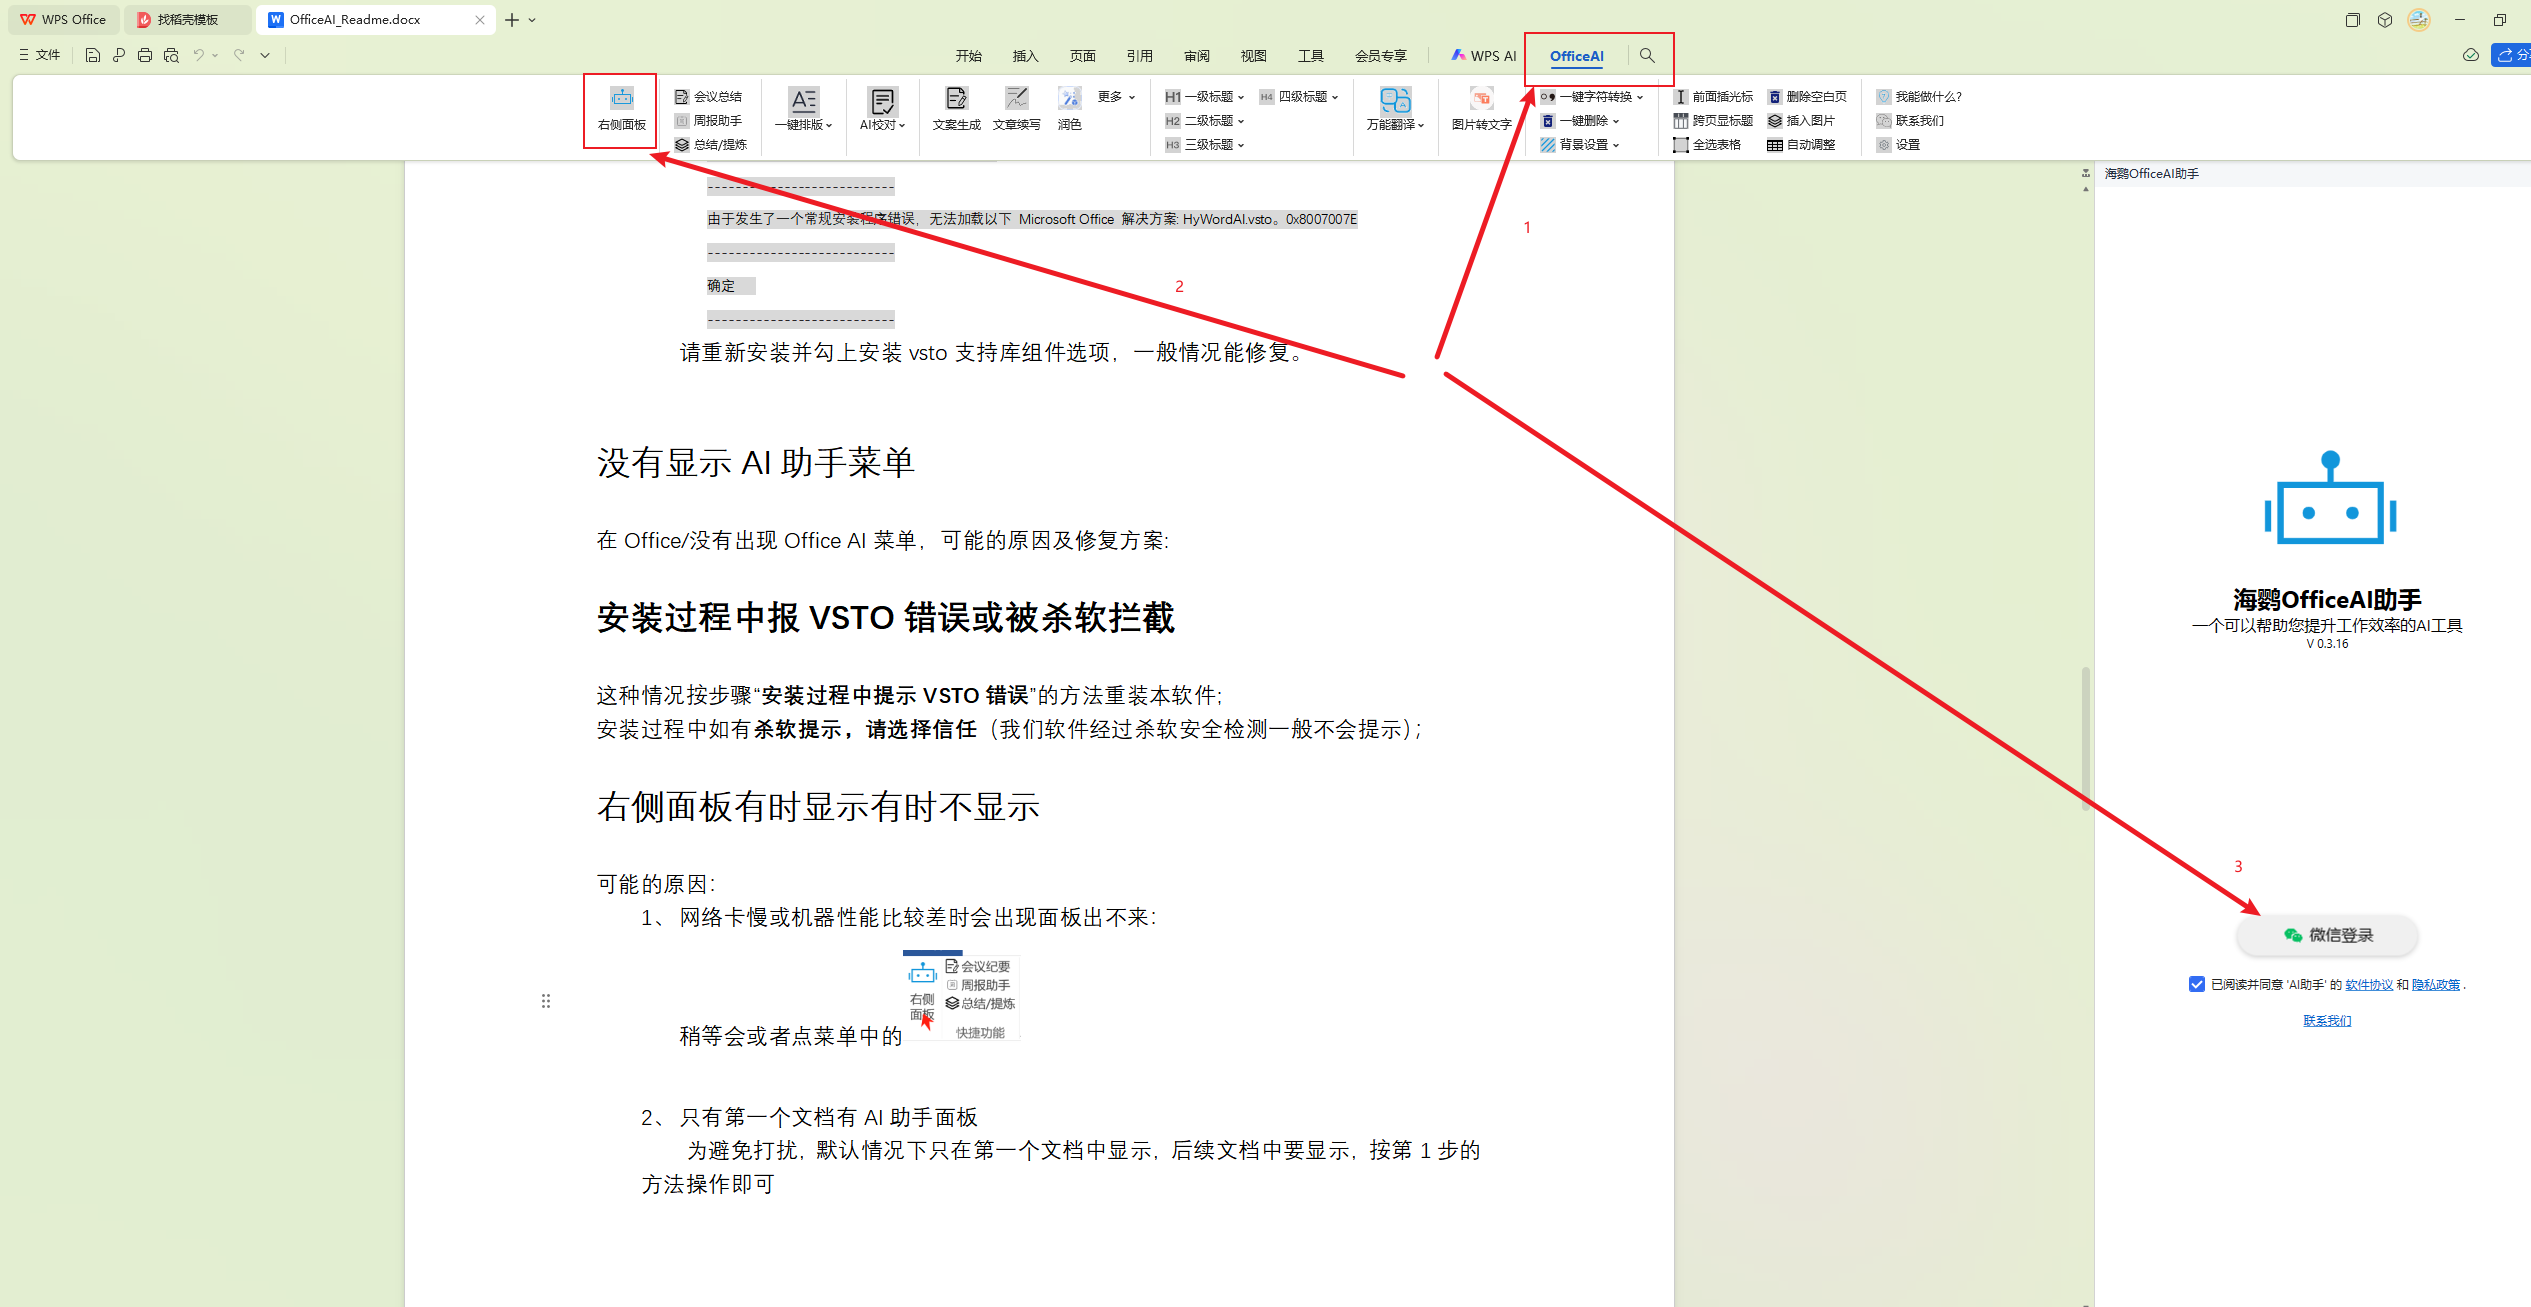Select 删除空白页 to delete blank pages
Image resolution: width=2531 pixels, height=1307 pixels.
coord(1809,96)
